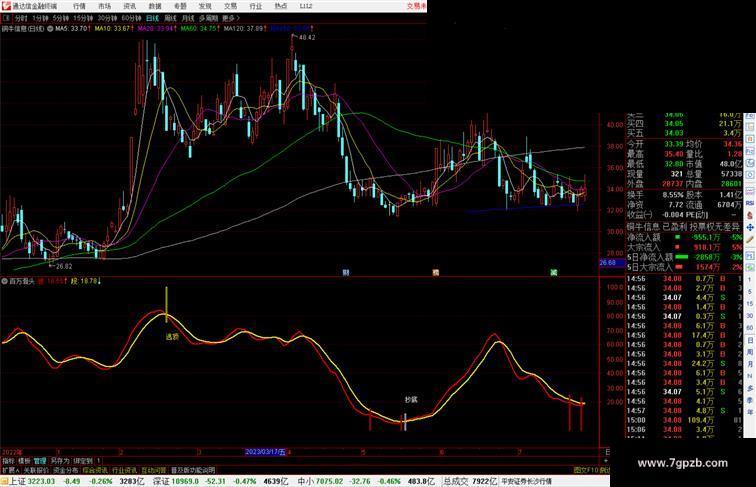Click the round icon beside MA5 label

point(50,29)
